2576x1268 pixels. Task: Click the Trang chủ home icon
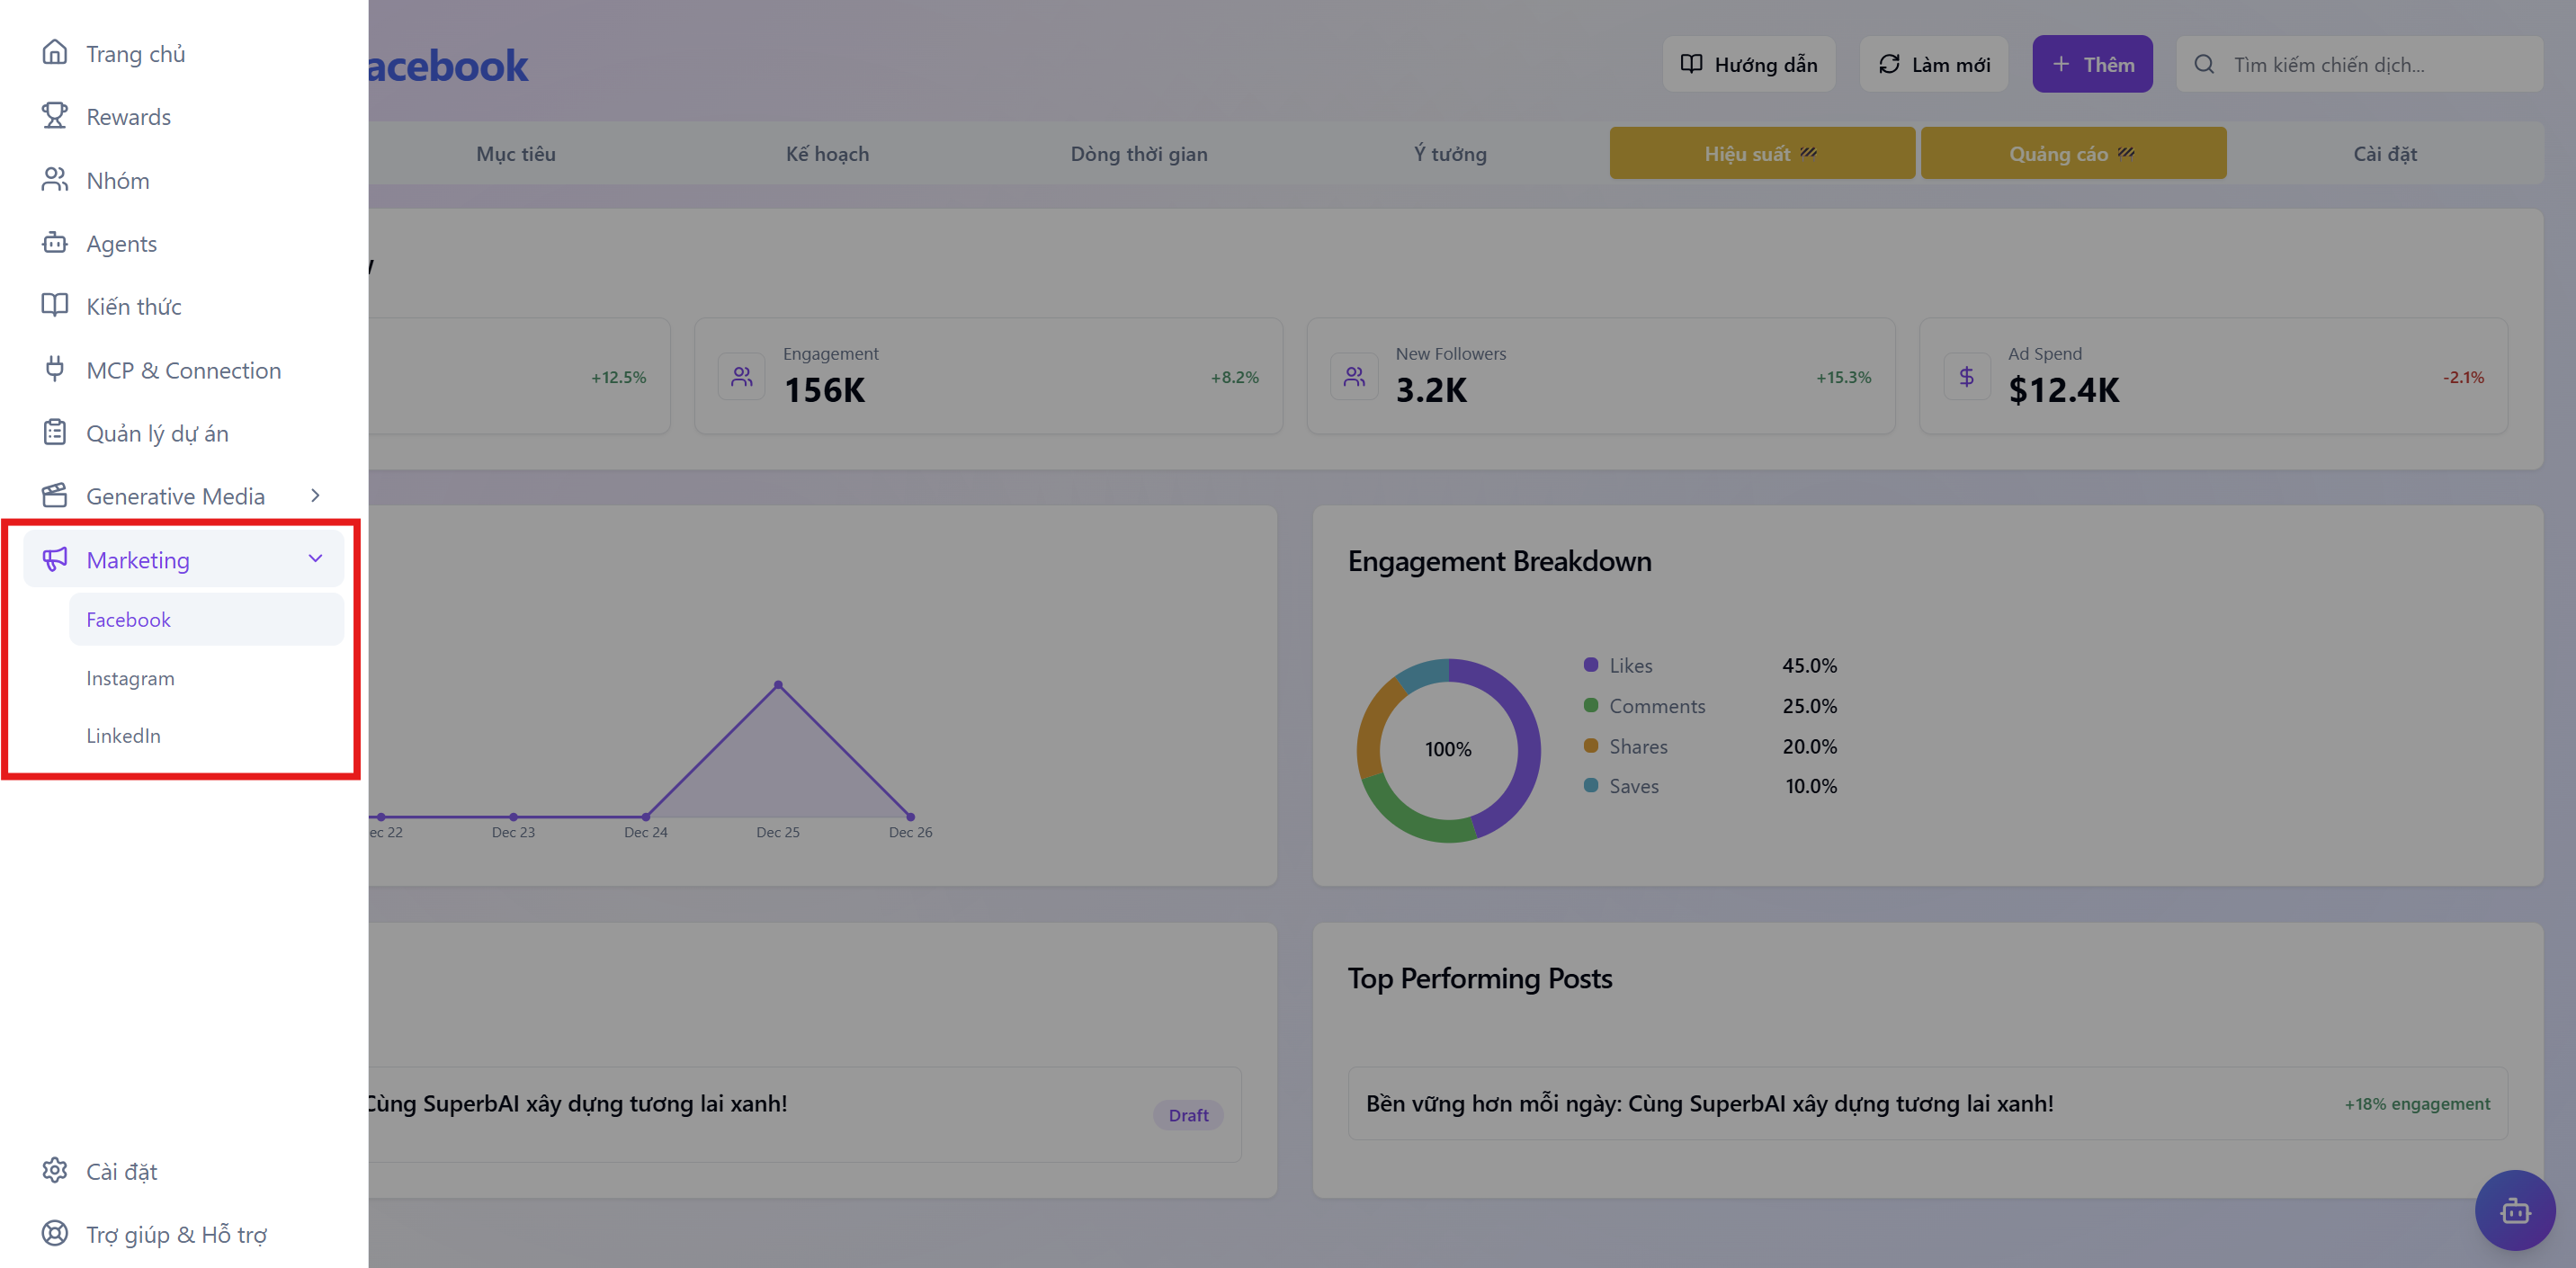pyautogui.click(x=54, y=52)
